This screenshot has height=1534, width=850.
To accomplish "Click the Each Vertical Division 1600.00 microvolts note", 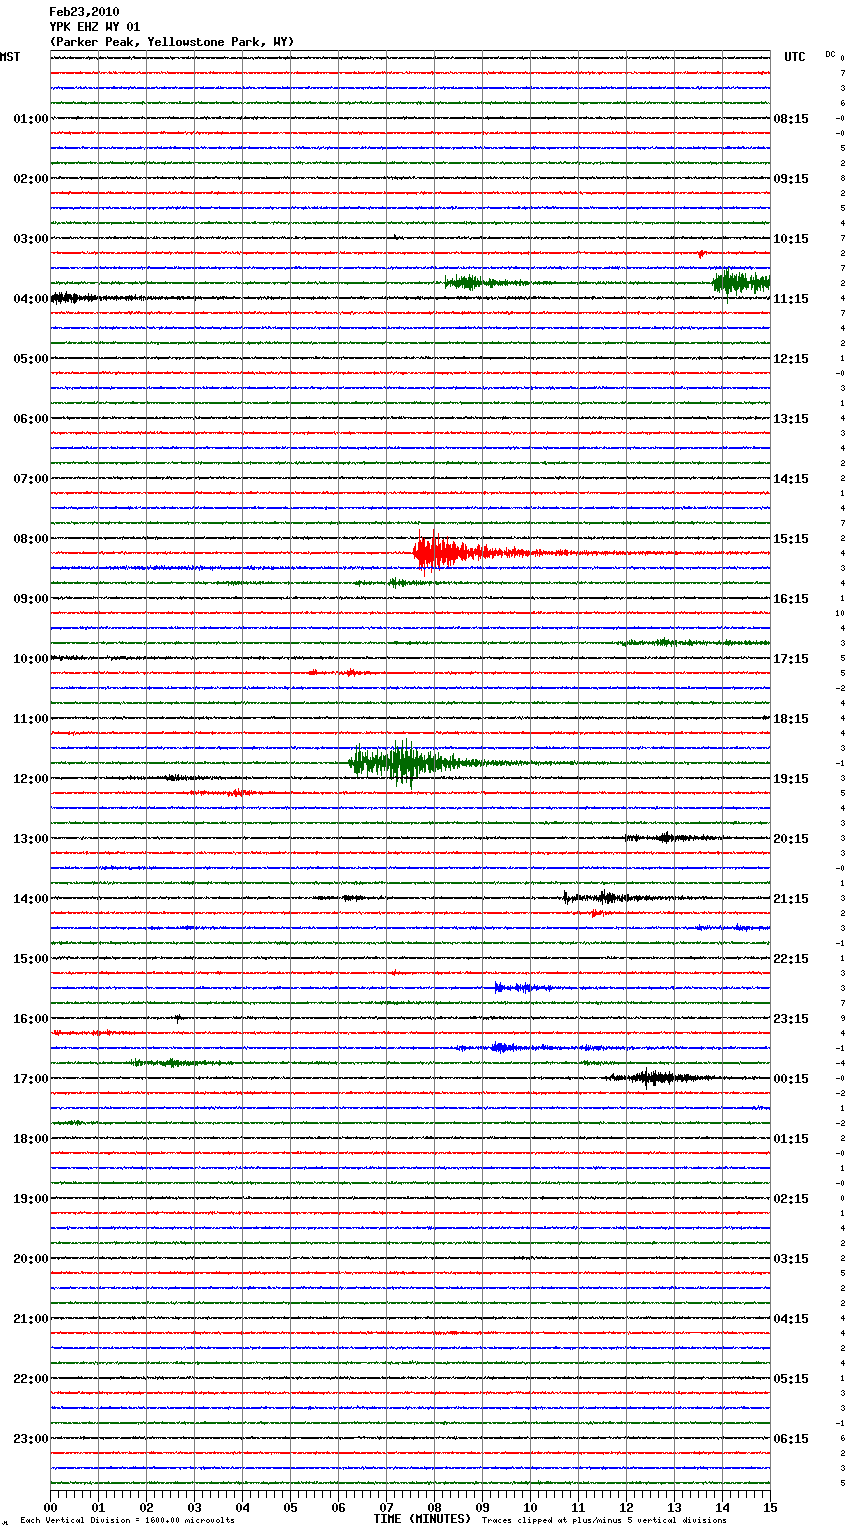I will [x=127, y=1521].
